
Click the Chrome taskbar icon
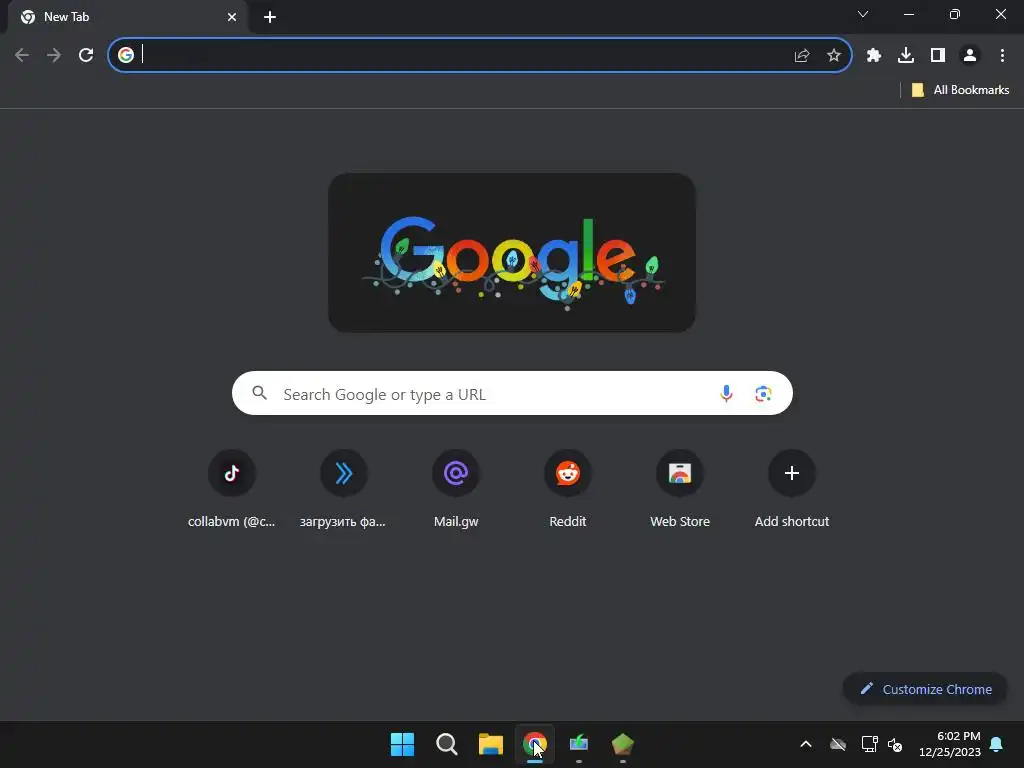pyautogui.click(x=535, y=744)
